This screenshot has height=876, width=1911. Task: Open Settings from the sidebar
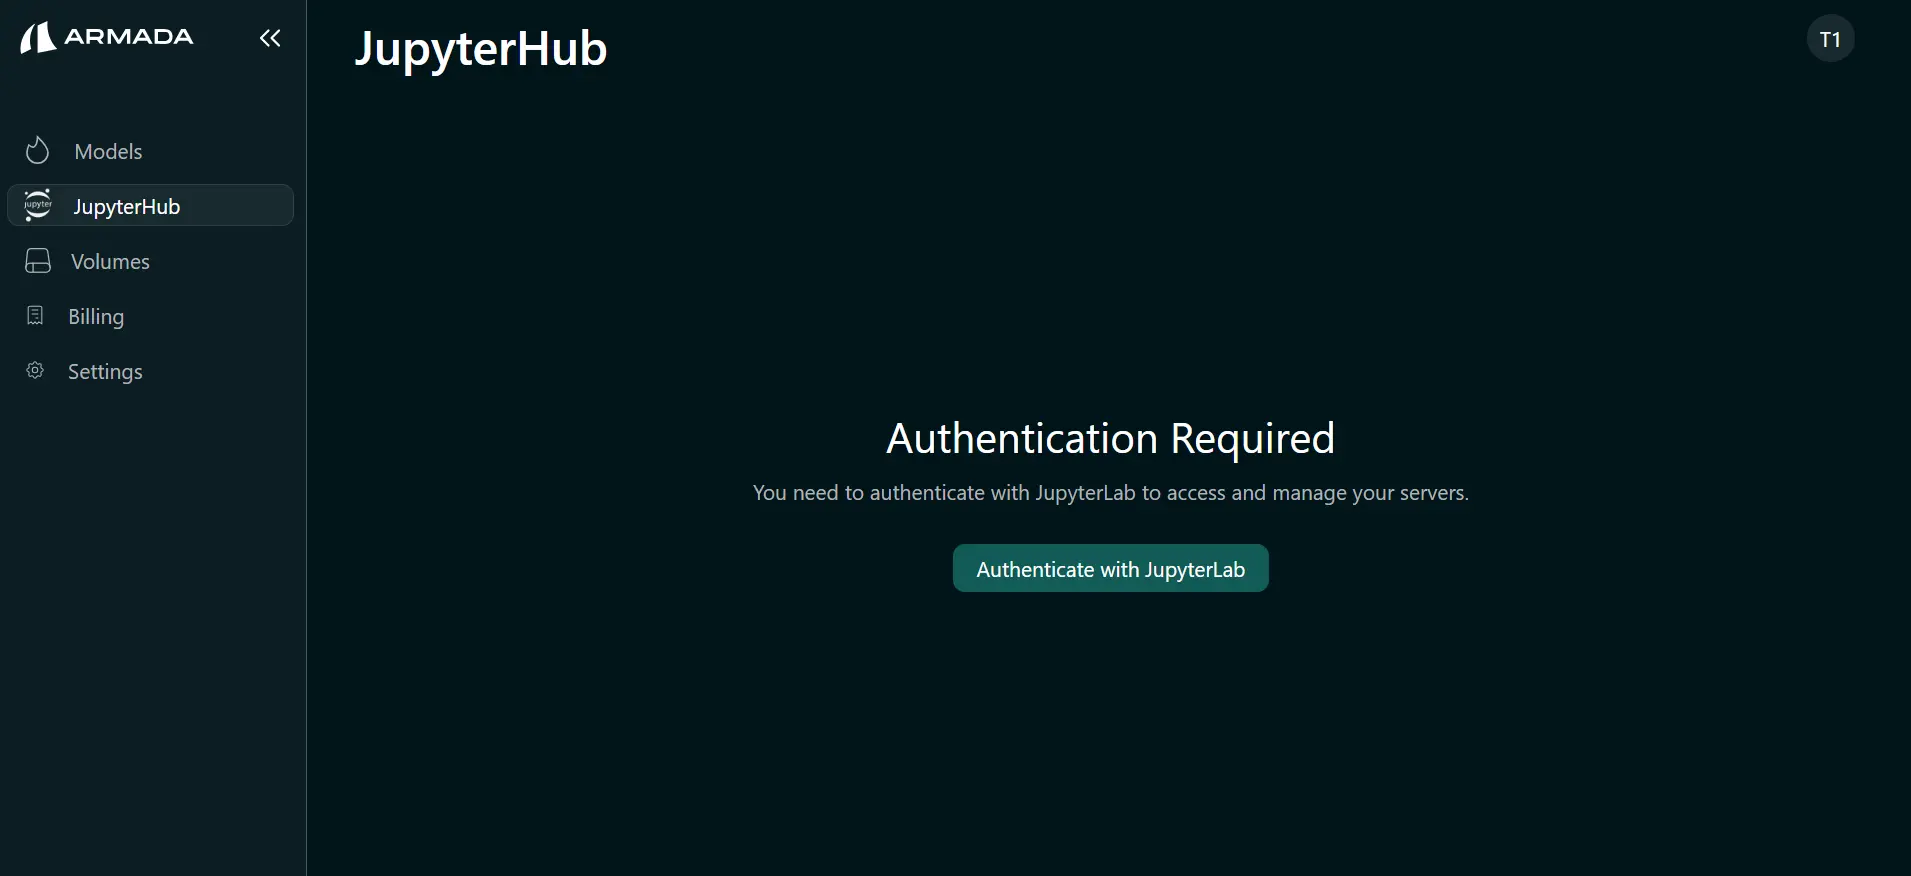[105, 372]
